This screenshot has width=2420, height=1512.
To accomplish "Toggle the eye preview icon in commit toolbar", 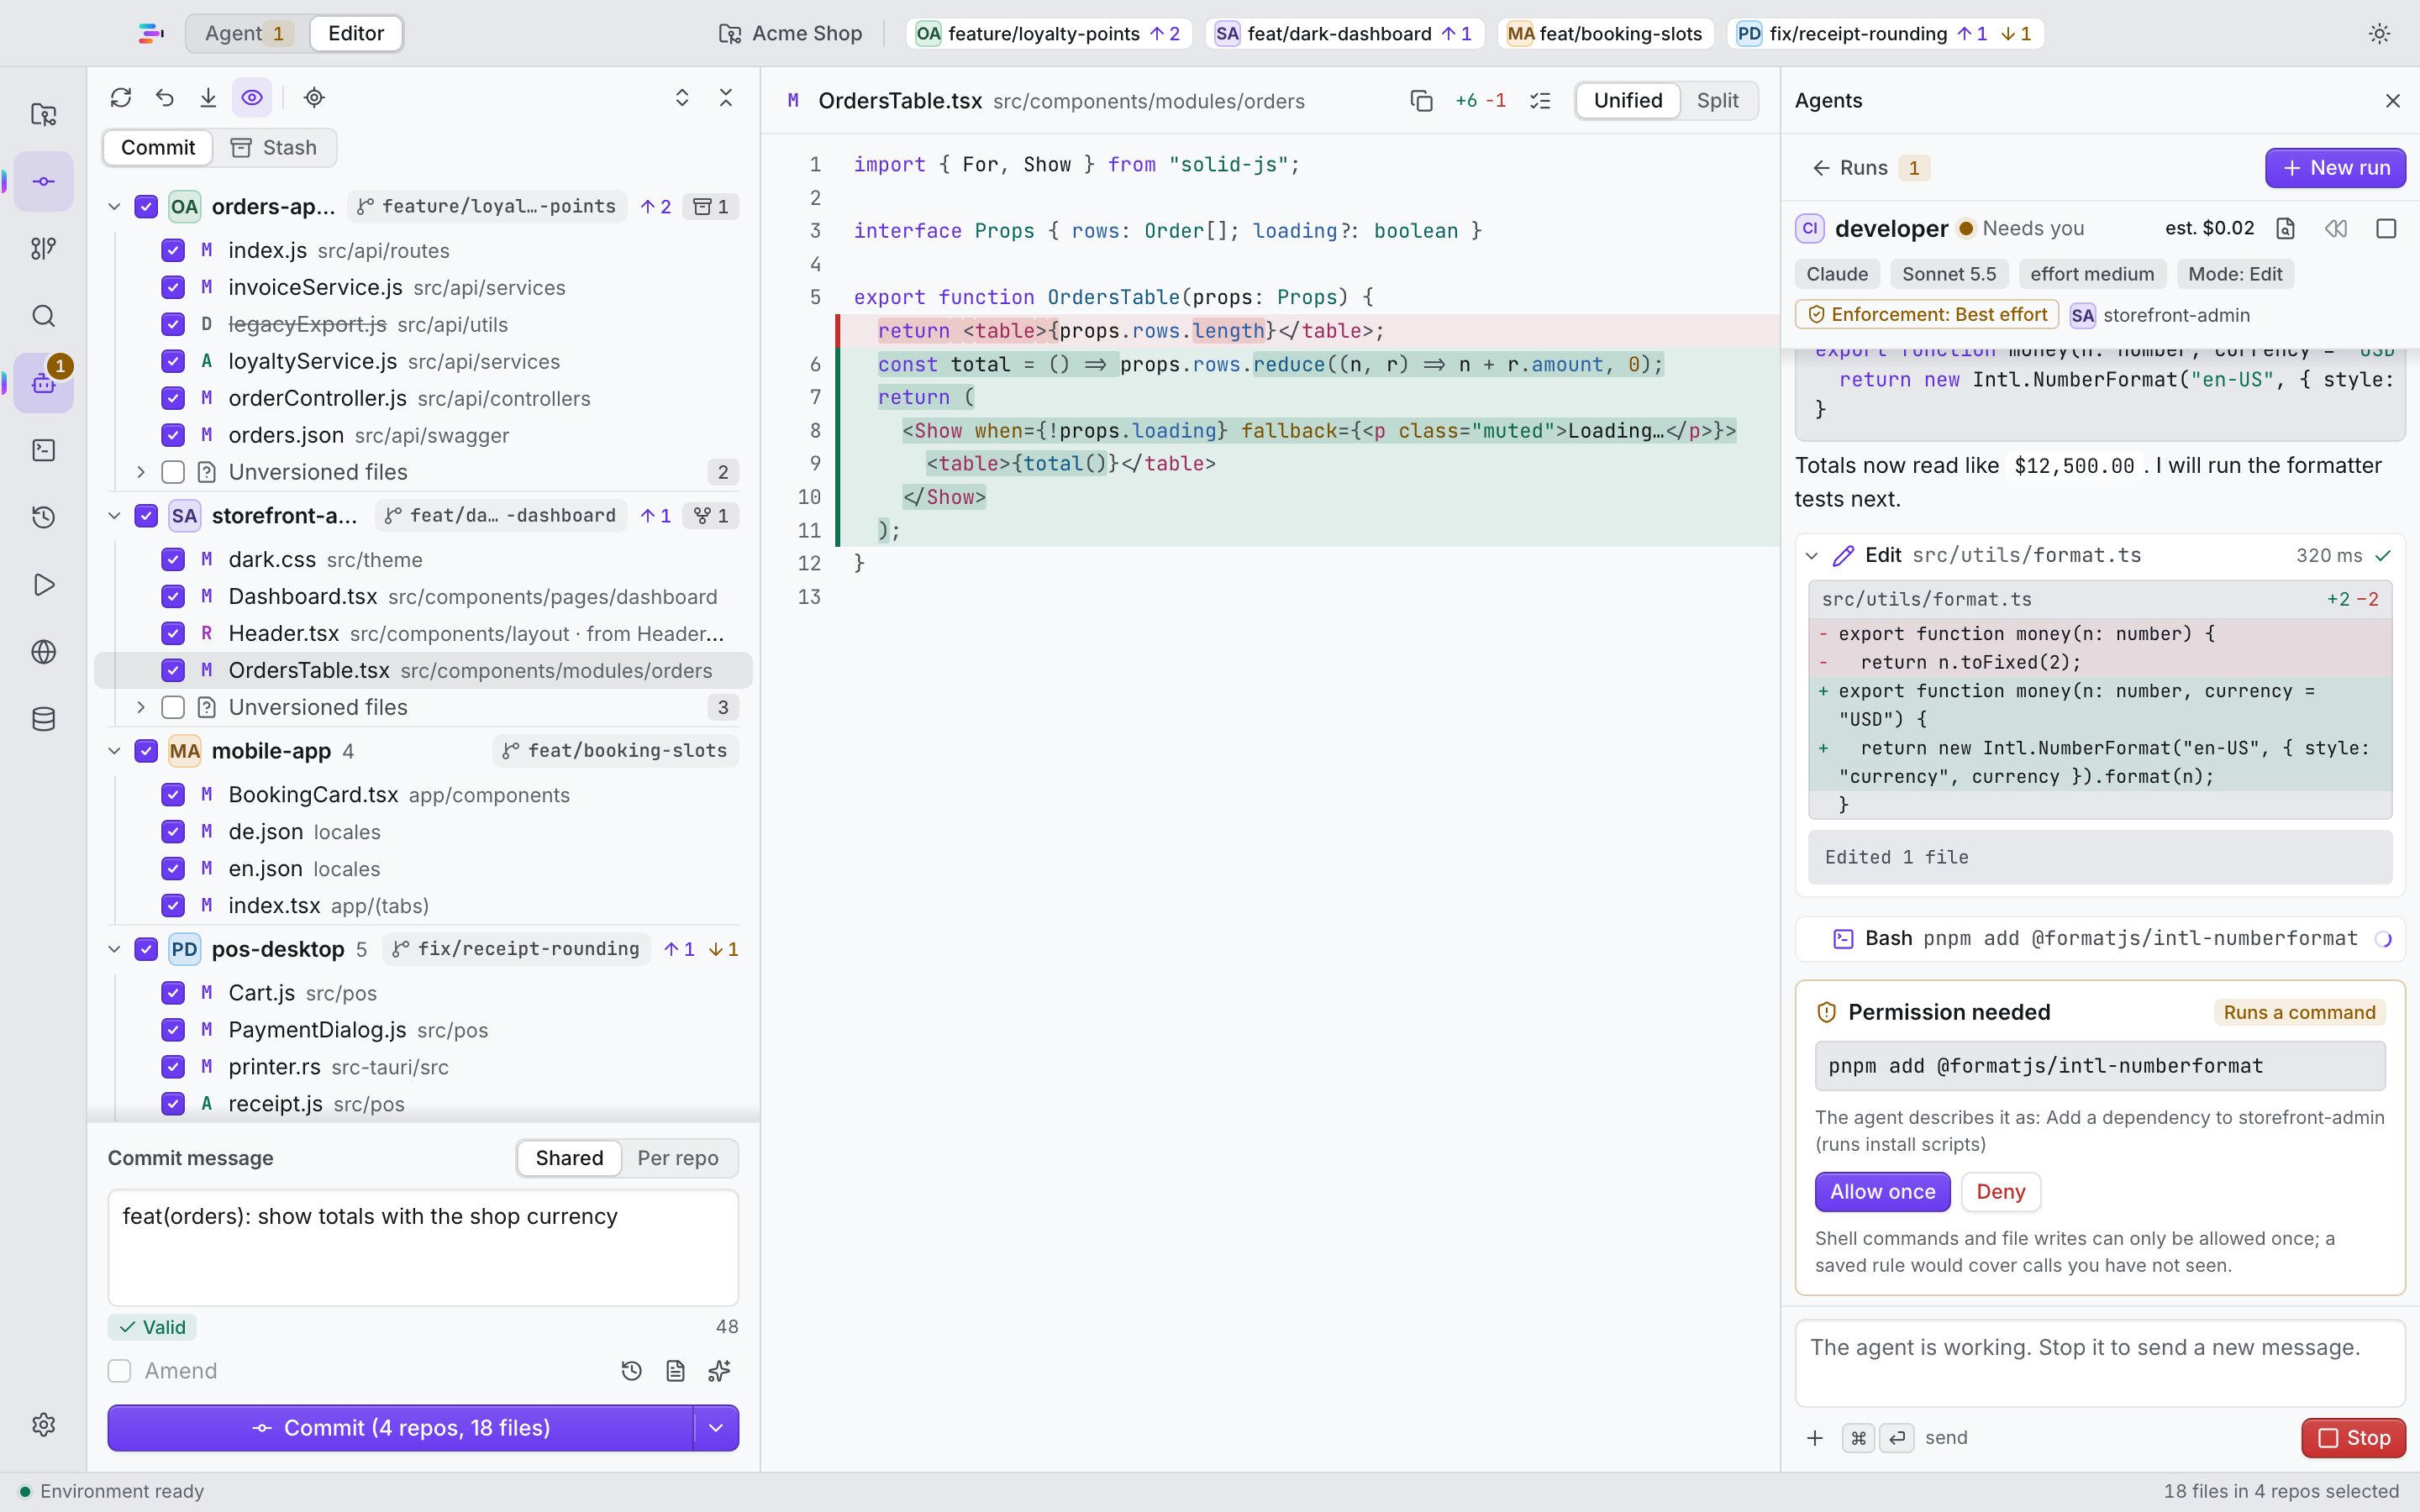I will (x=252, y=97).
